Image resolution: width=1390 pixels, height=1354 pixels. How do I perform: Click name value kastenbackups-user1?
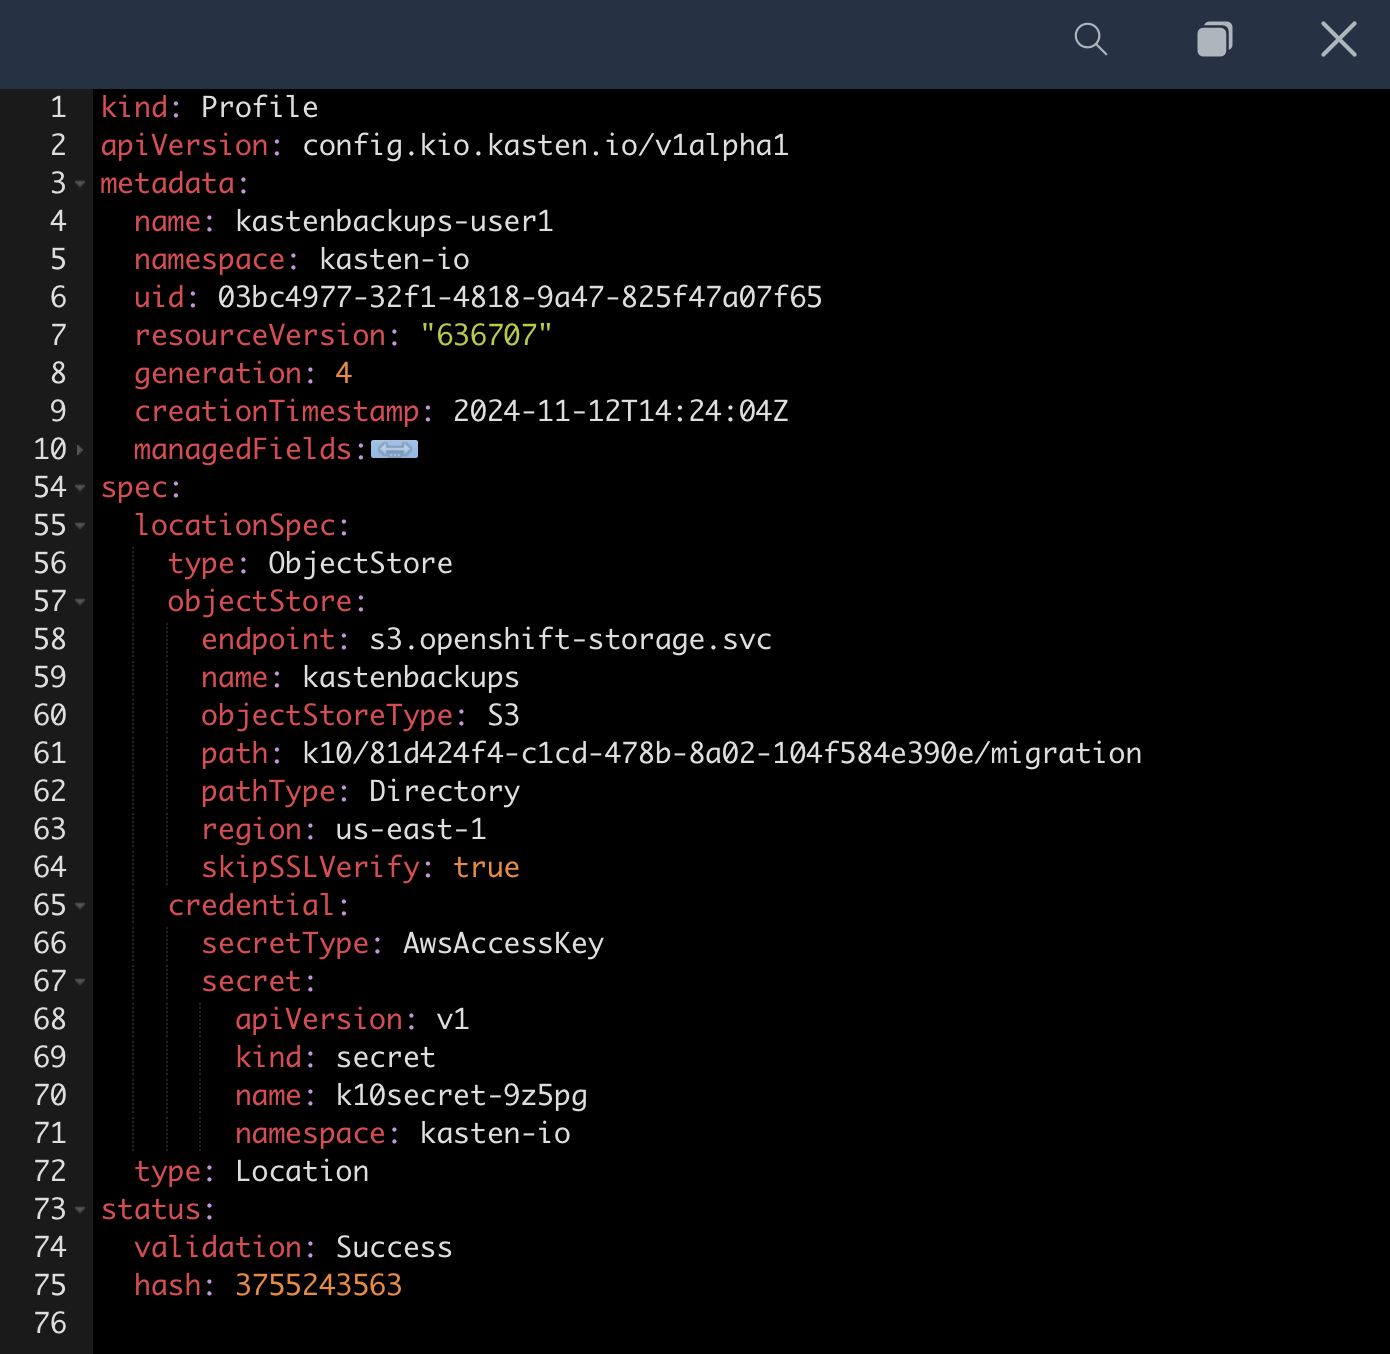pyautogui.click(x=394, y=221)
